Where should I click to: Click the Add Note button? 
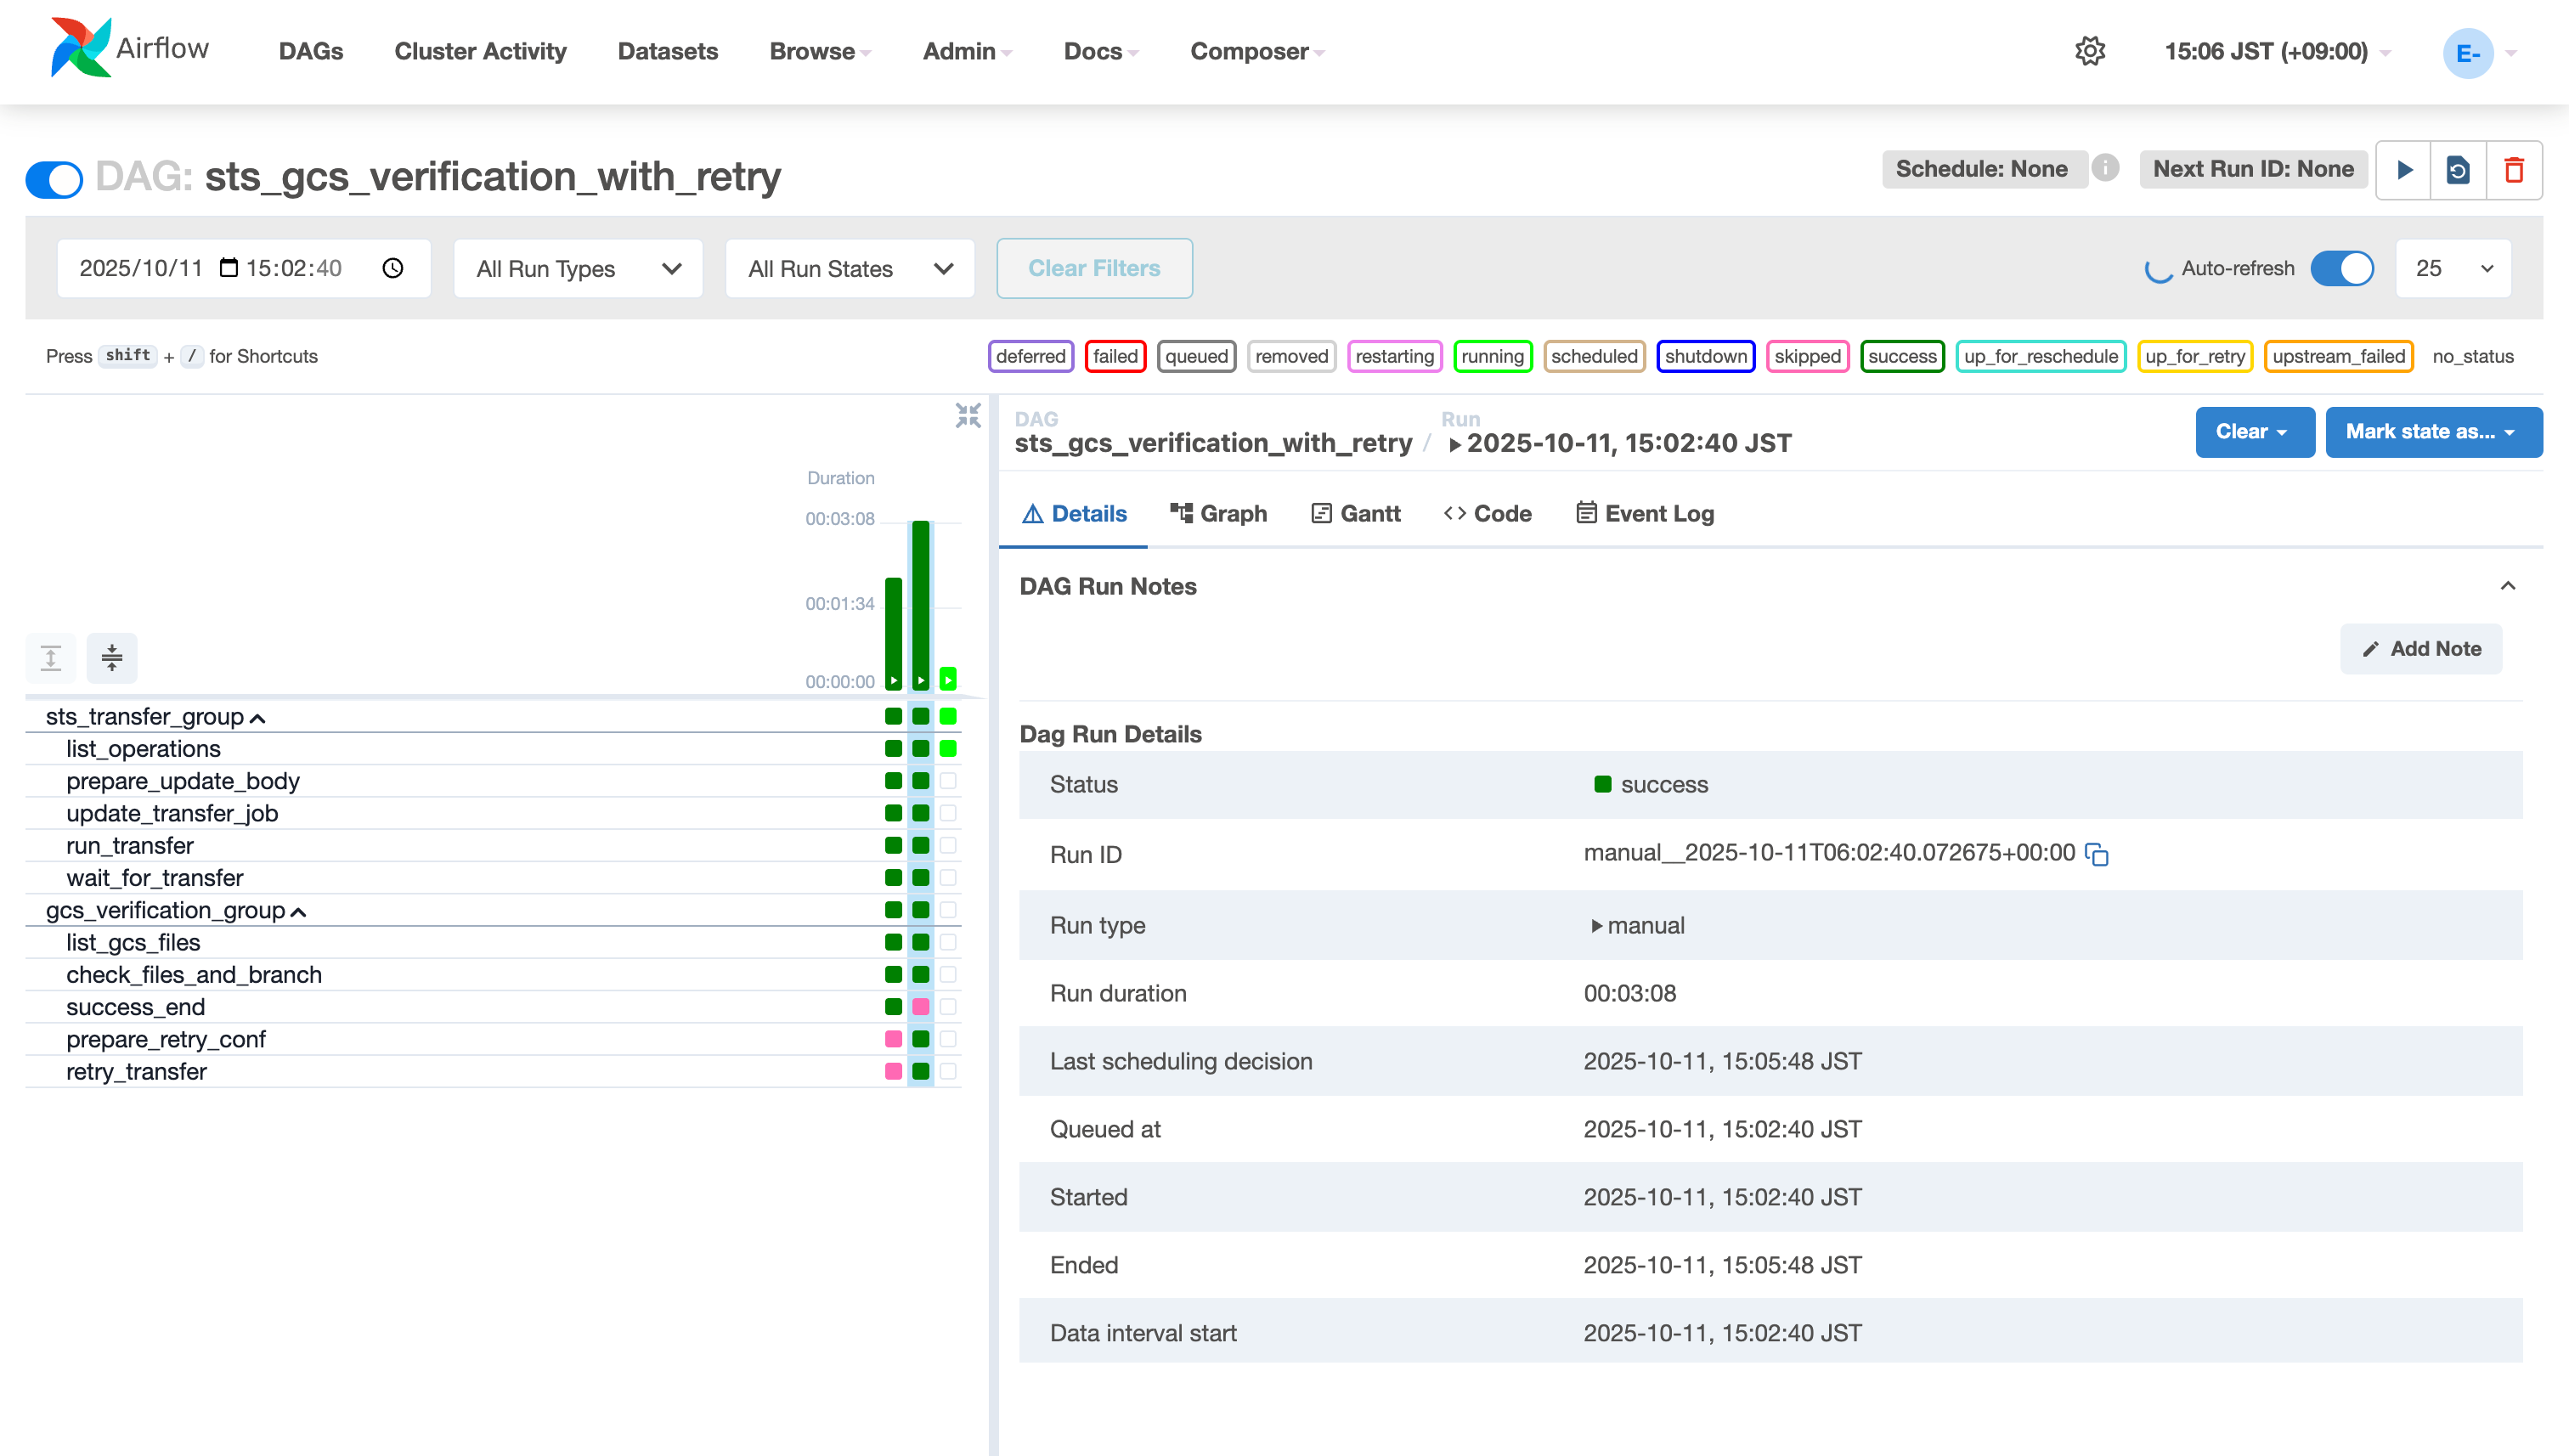pos(2420,649)
